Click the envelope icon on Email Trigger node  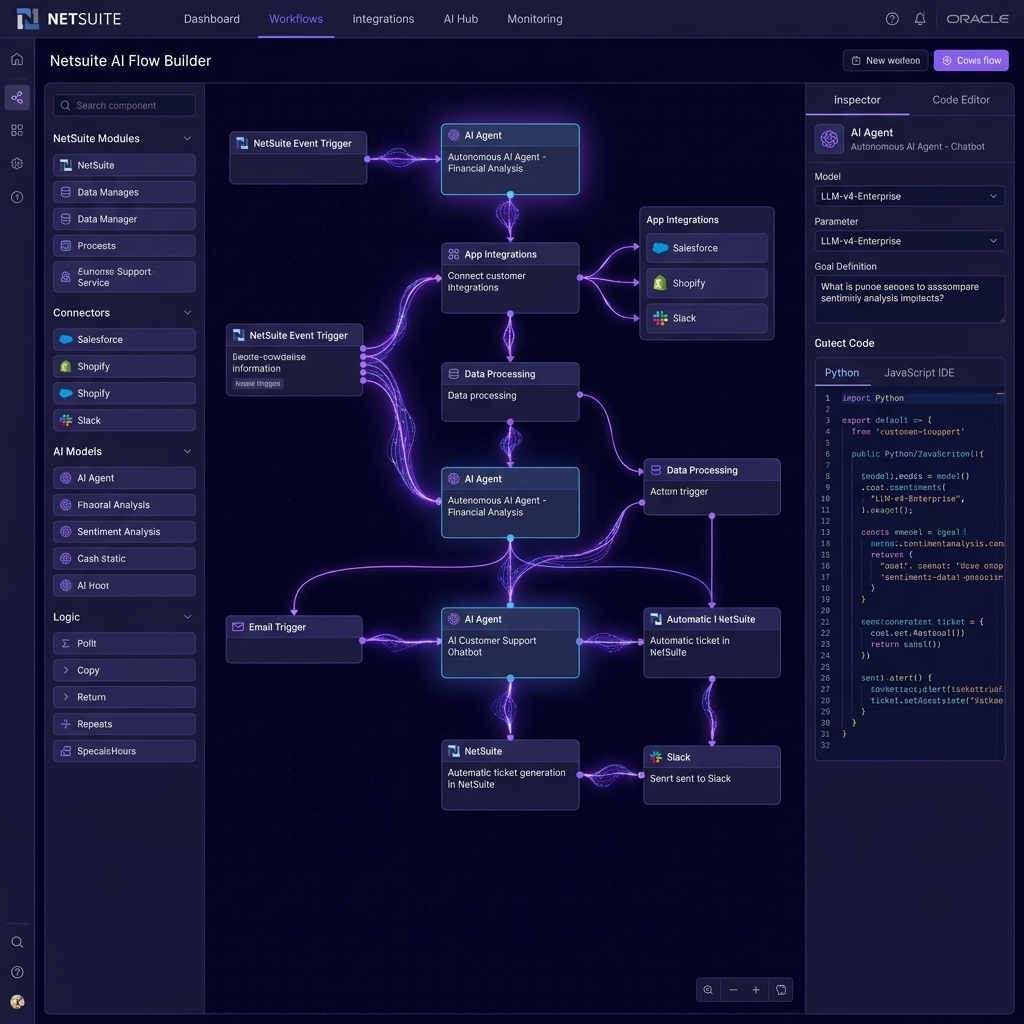point(238,627)
